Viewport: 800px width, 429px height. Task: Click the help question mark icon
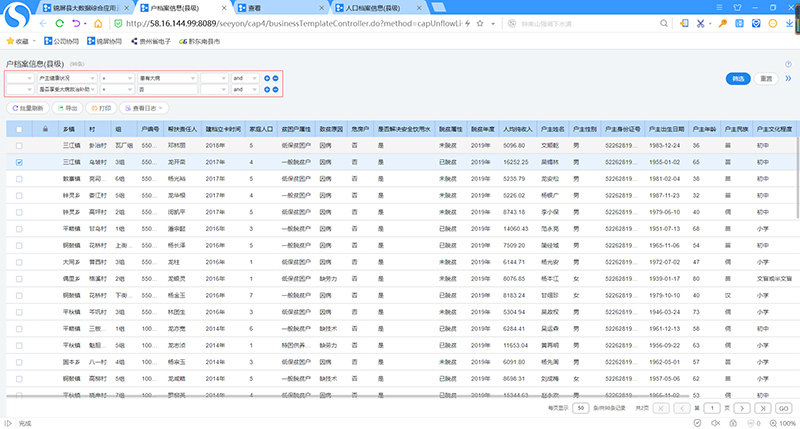point(788,64)
